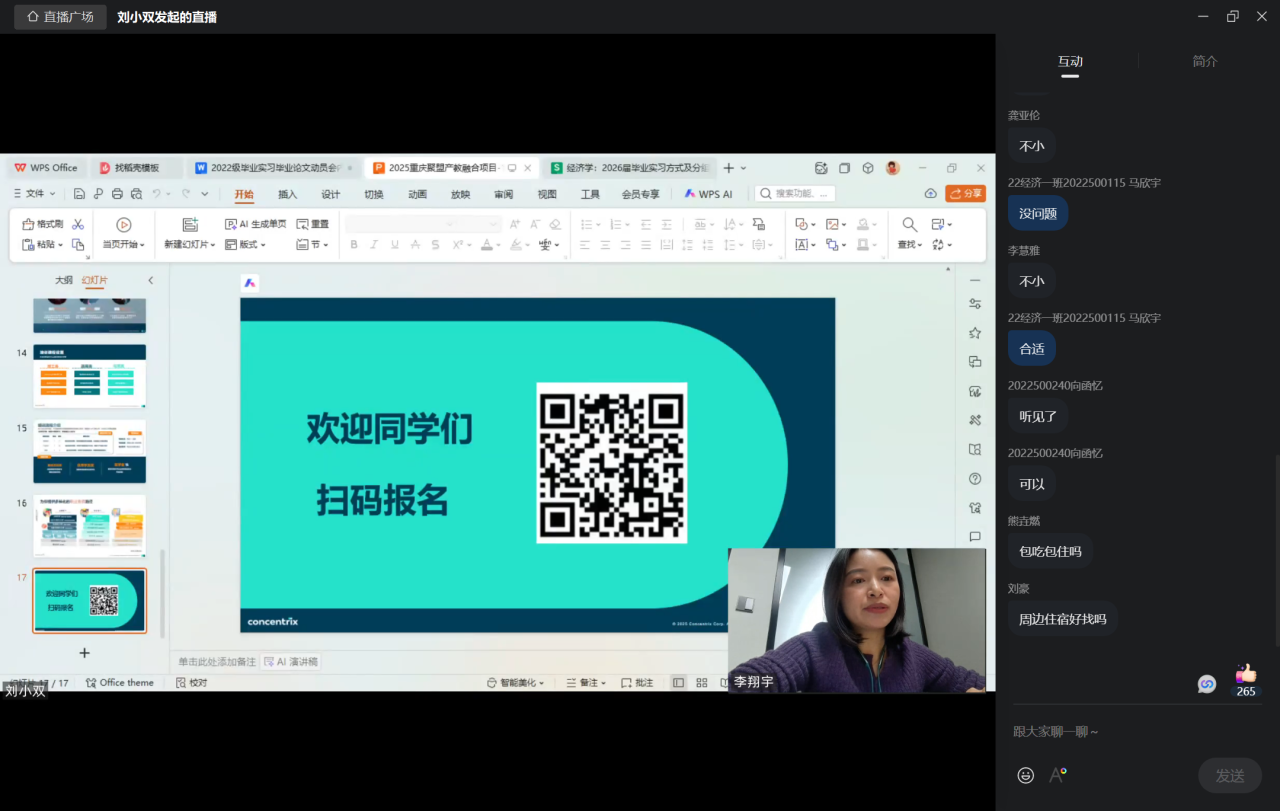The image size is (1280, 811).
Task: Click the search magnifier in WPS ribbon
Action: coord(909,225)
